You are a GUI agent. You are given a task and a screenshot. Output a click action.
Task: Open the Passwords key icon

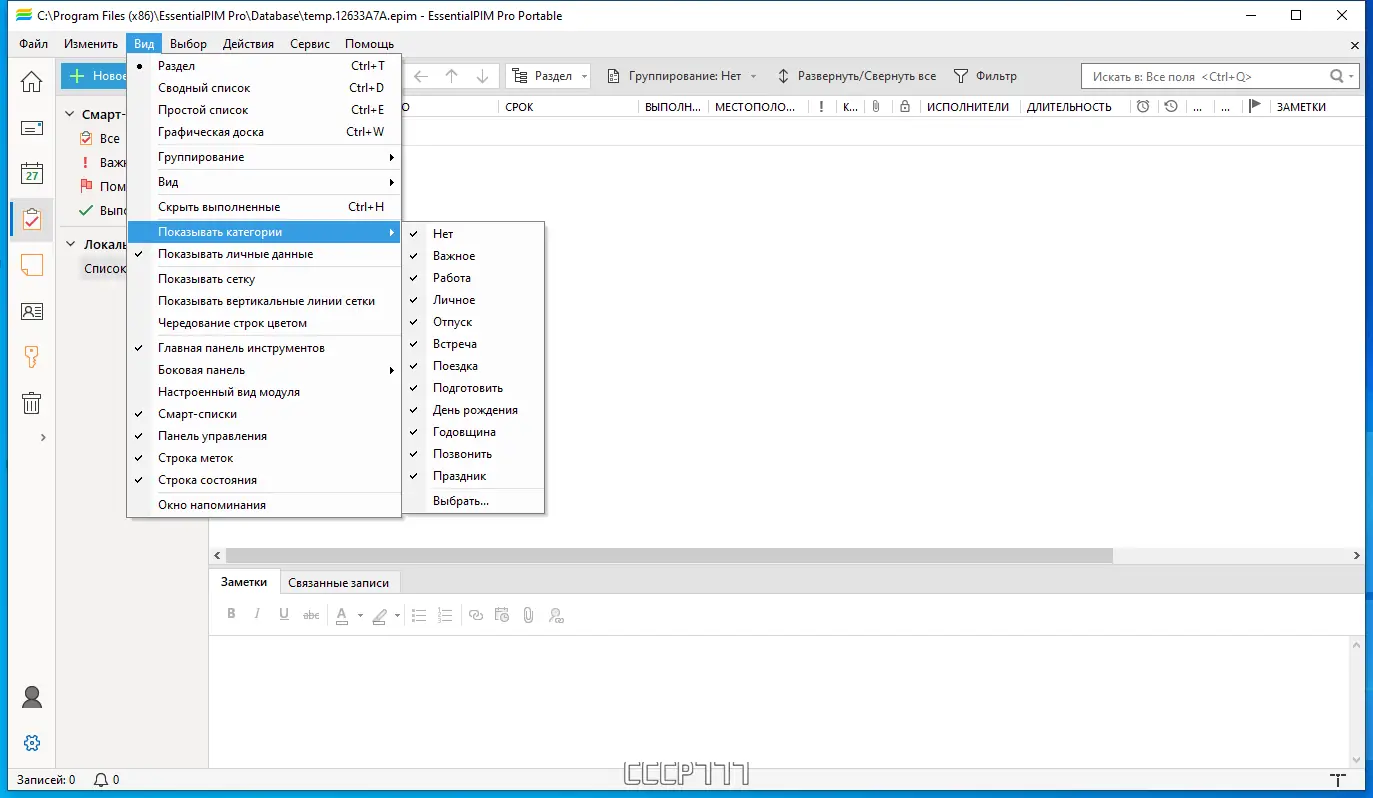coord(32,357)
